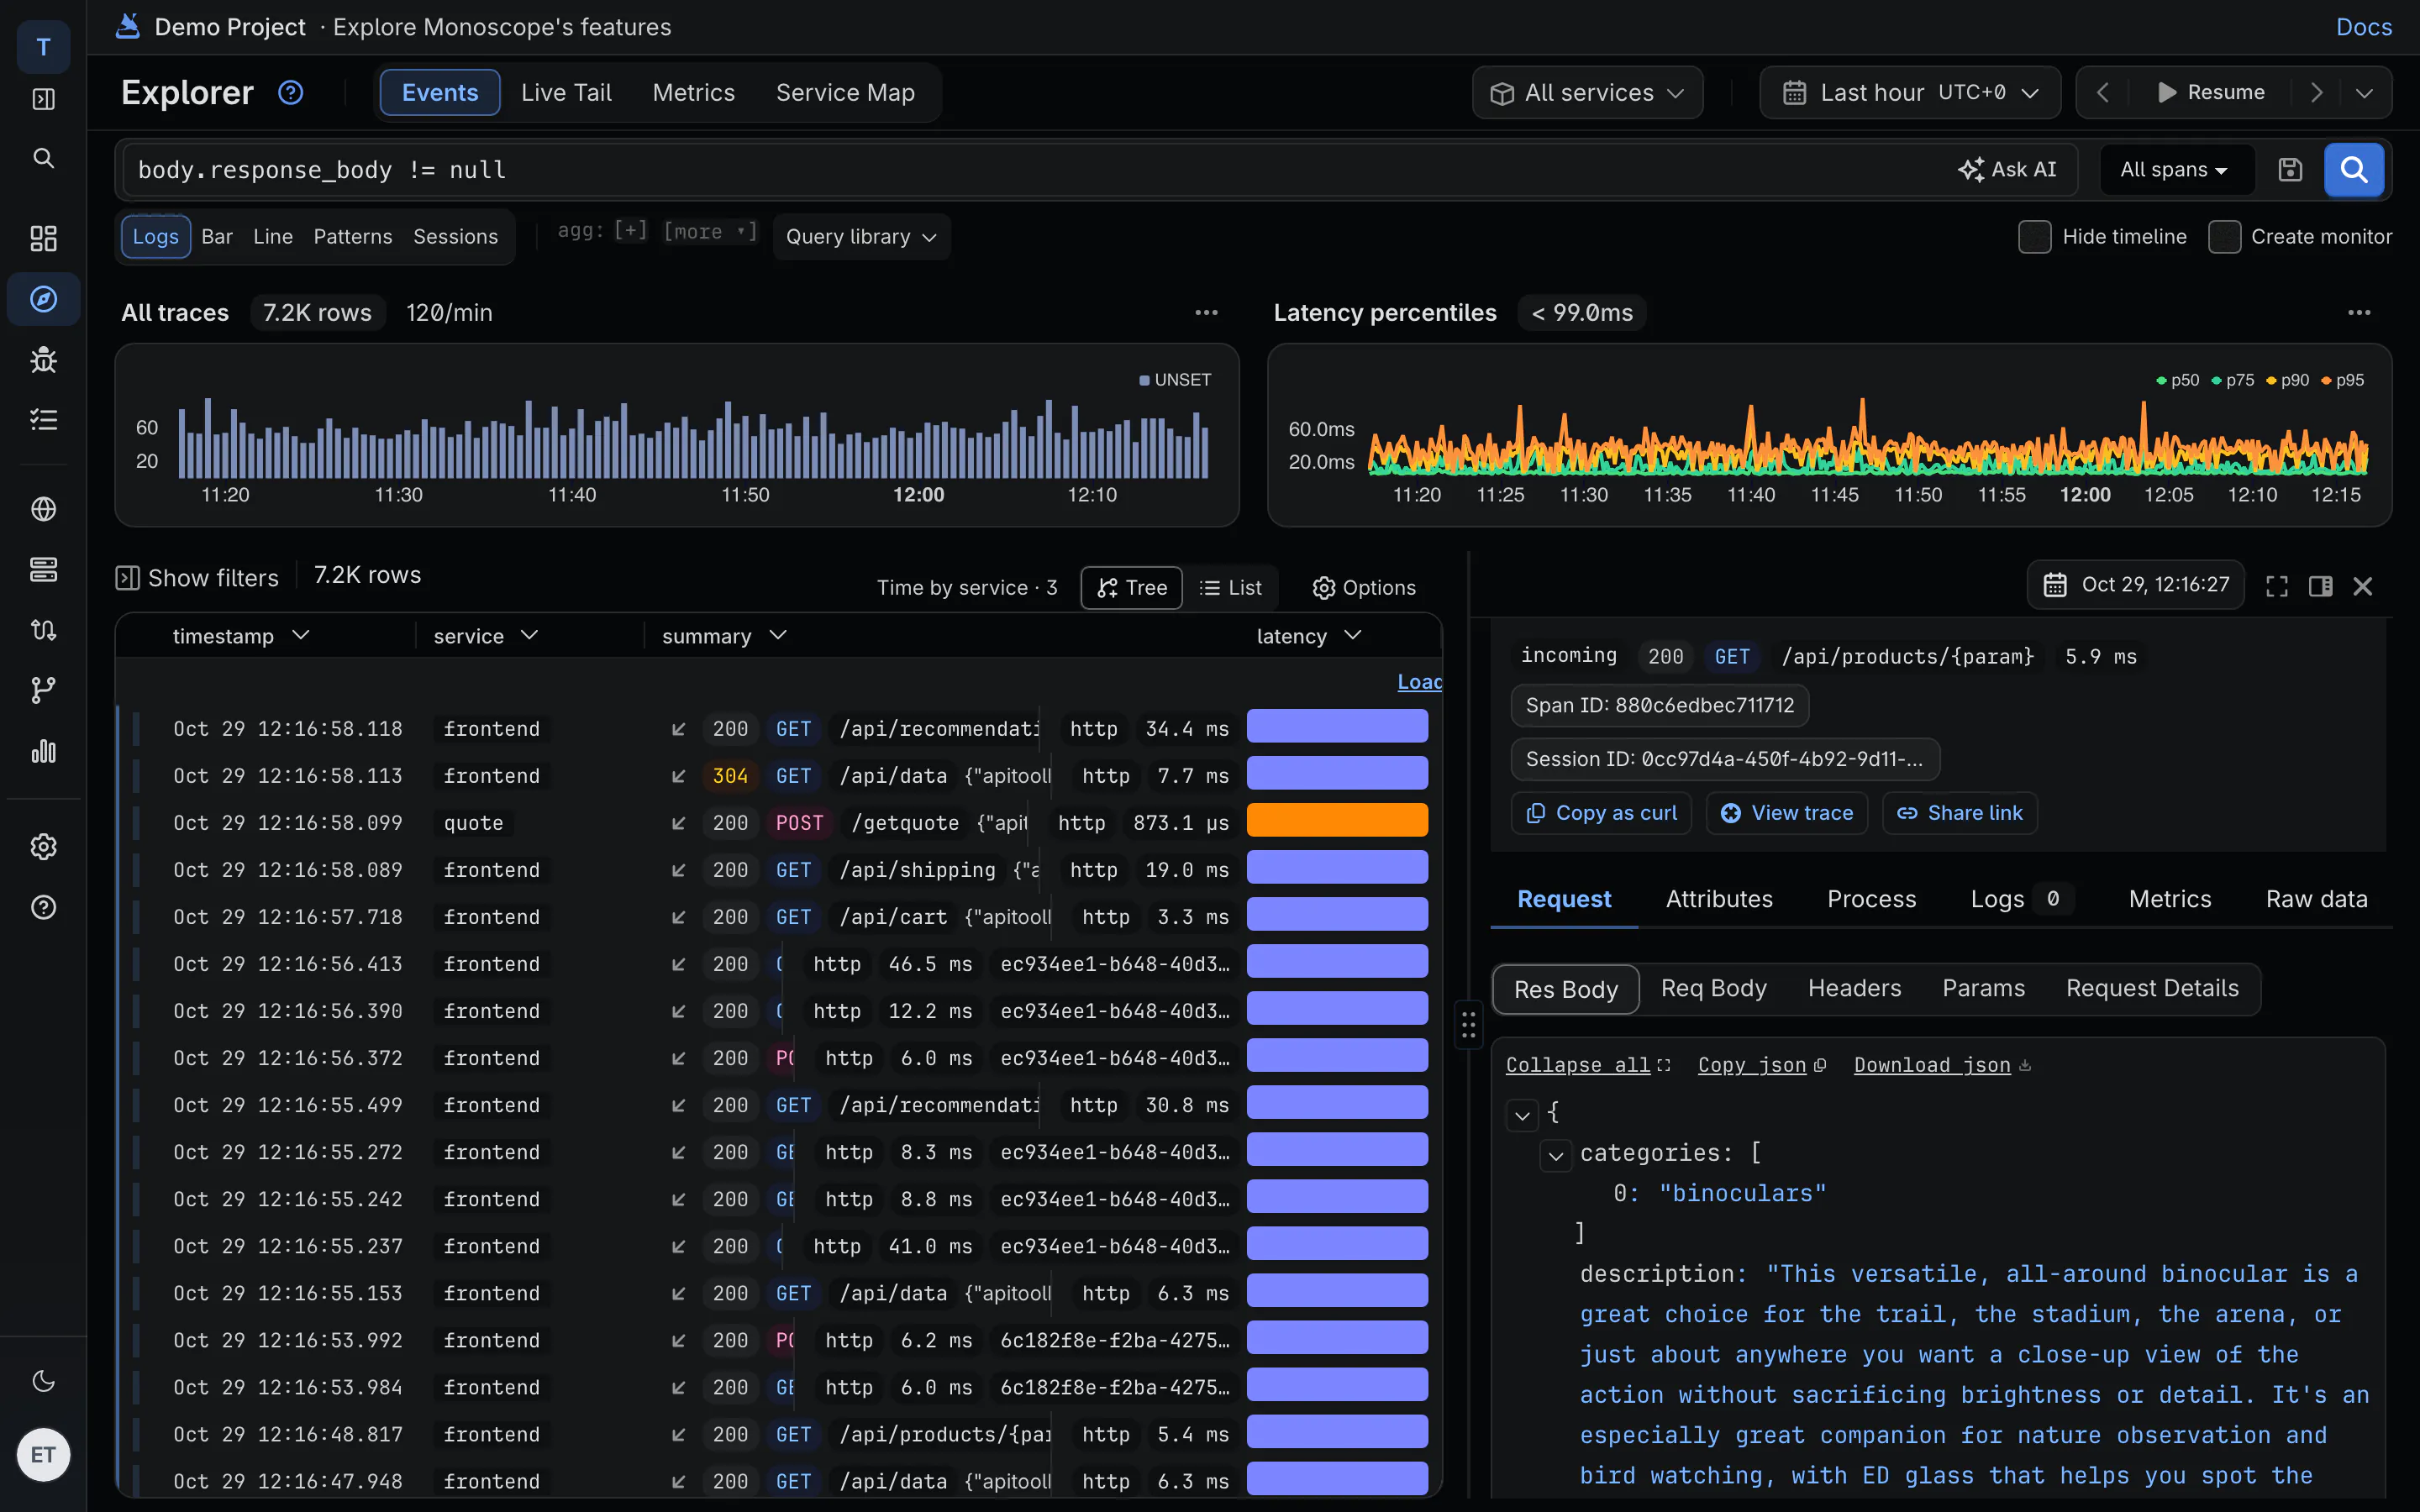The width and height of the screenshot is (2420, 1512).
Task: Switch to List view
Action: (x=1231, y=588)
